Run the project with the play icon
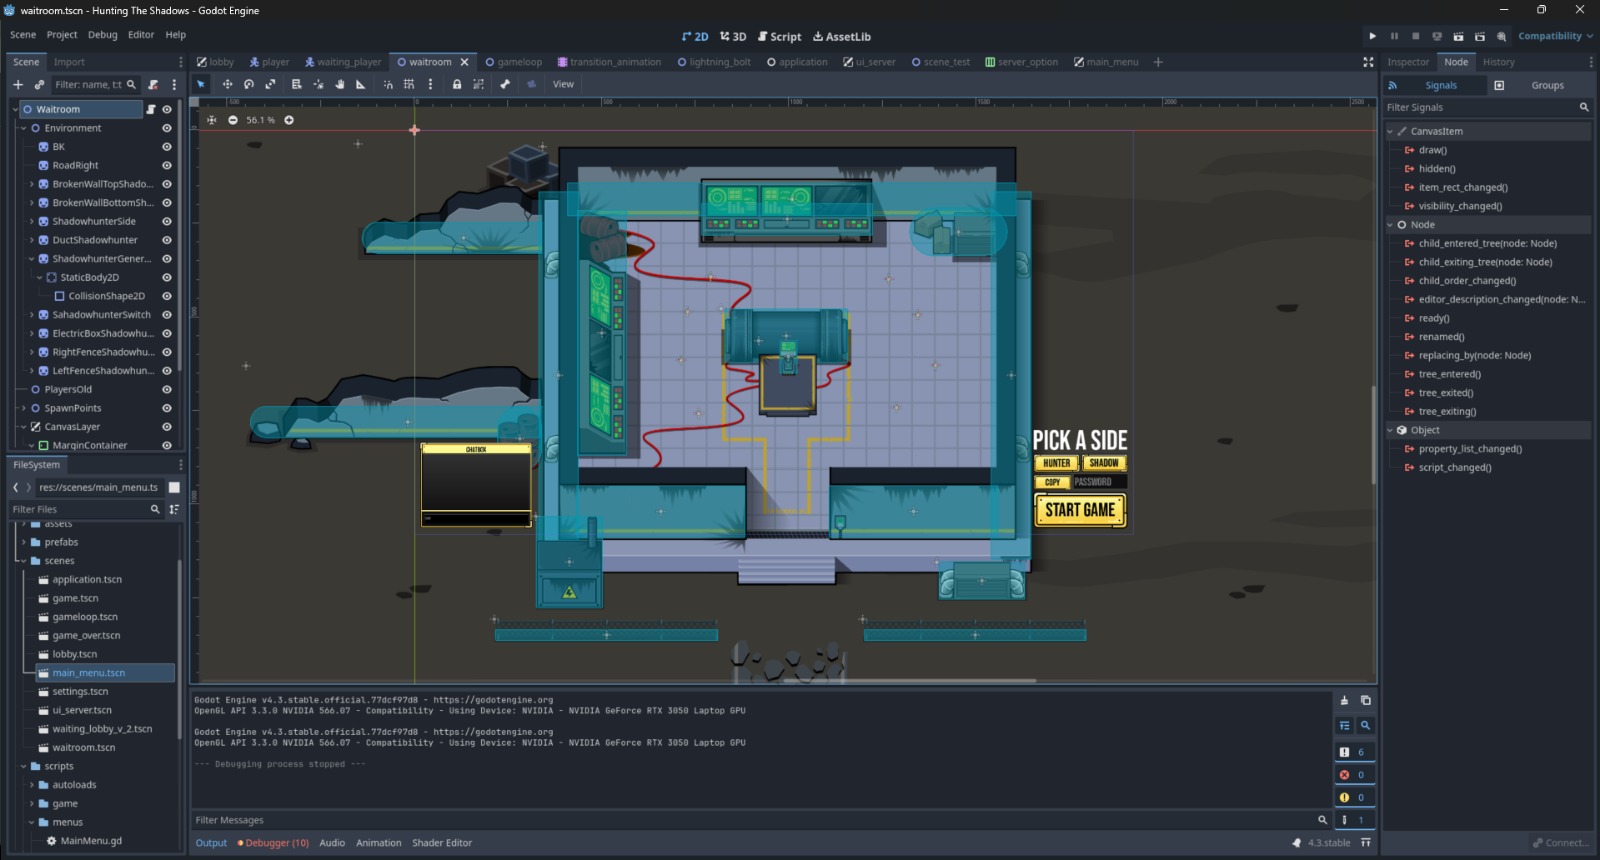This screenshot has height=860, width=1600. [1372, 36]
